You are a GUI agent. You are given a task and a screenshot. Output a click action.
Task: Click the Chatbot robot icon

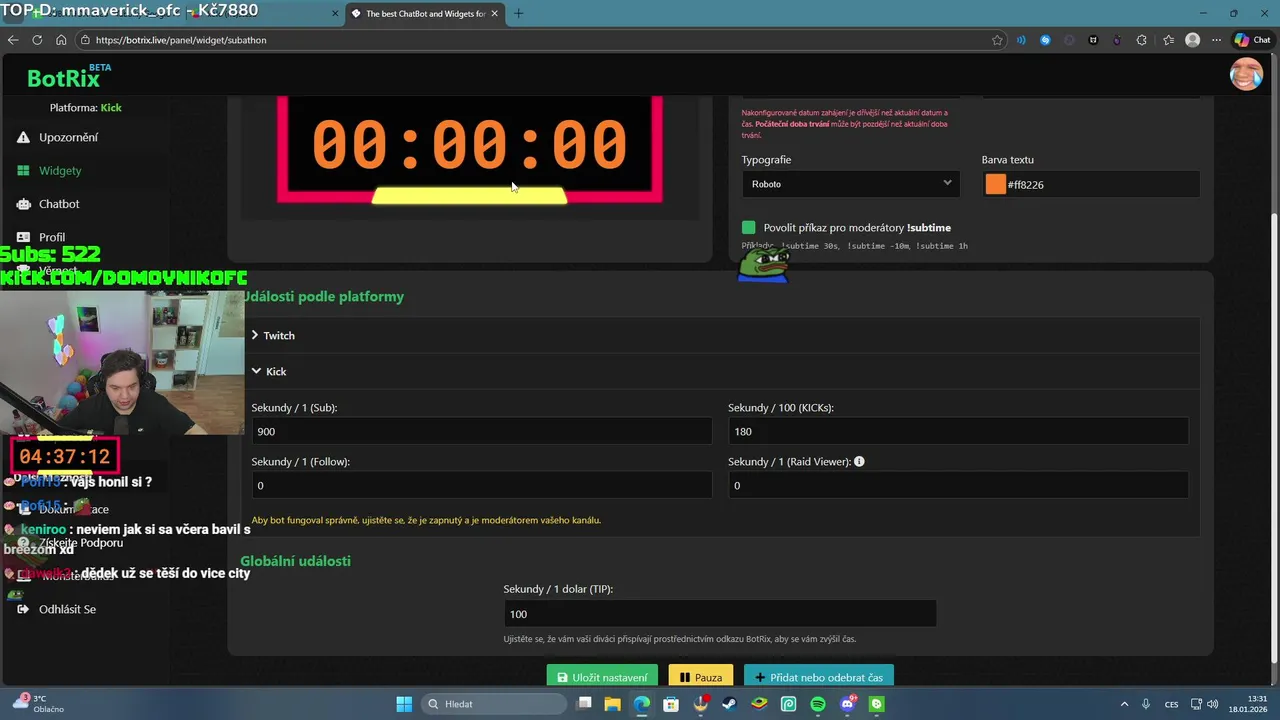pos(24,204)
